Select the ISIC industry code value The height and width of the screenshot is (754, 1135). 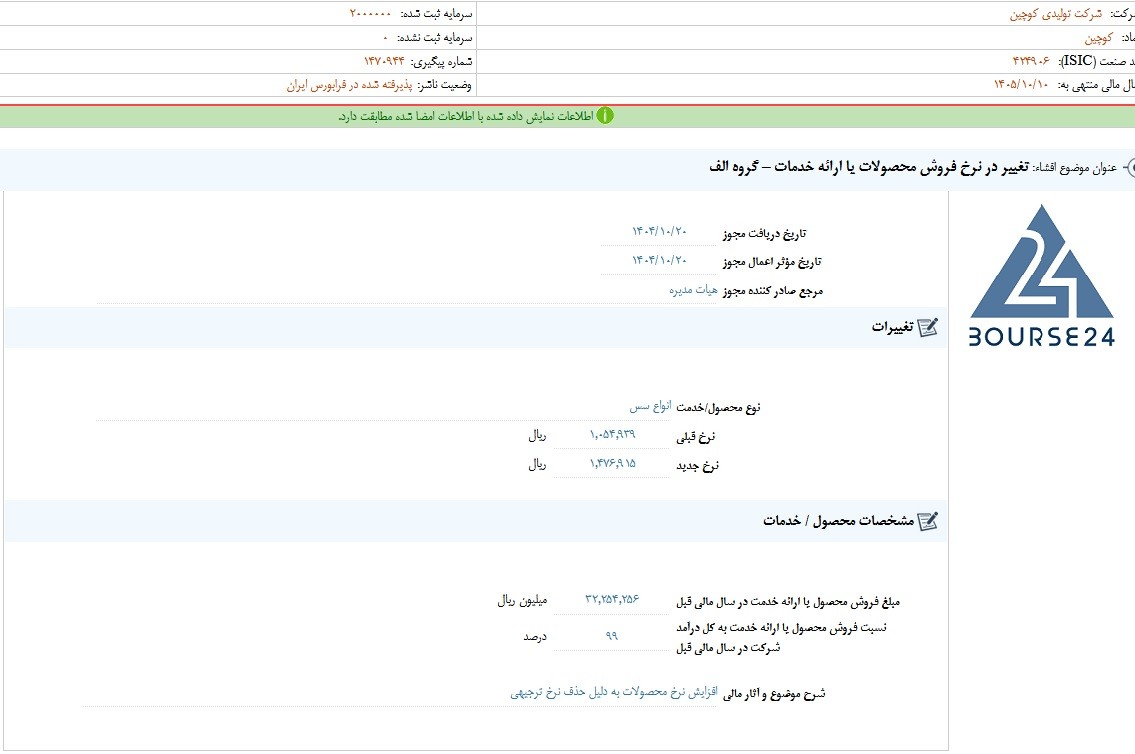(x=1031, y=62)
